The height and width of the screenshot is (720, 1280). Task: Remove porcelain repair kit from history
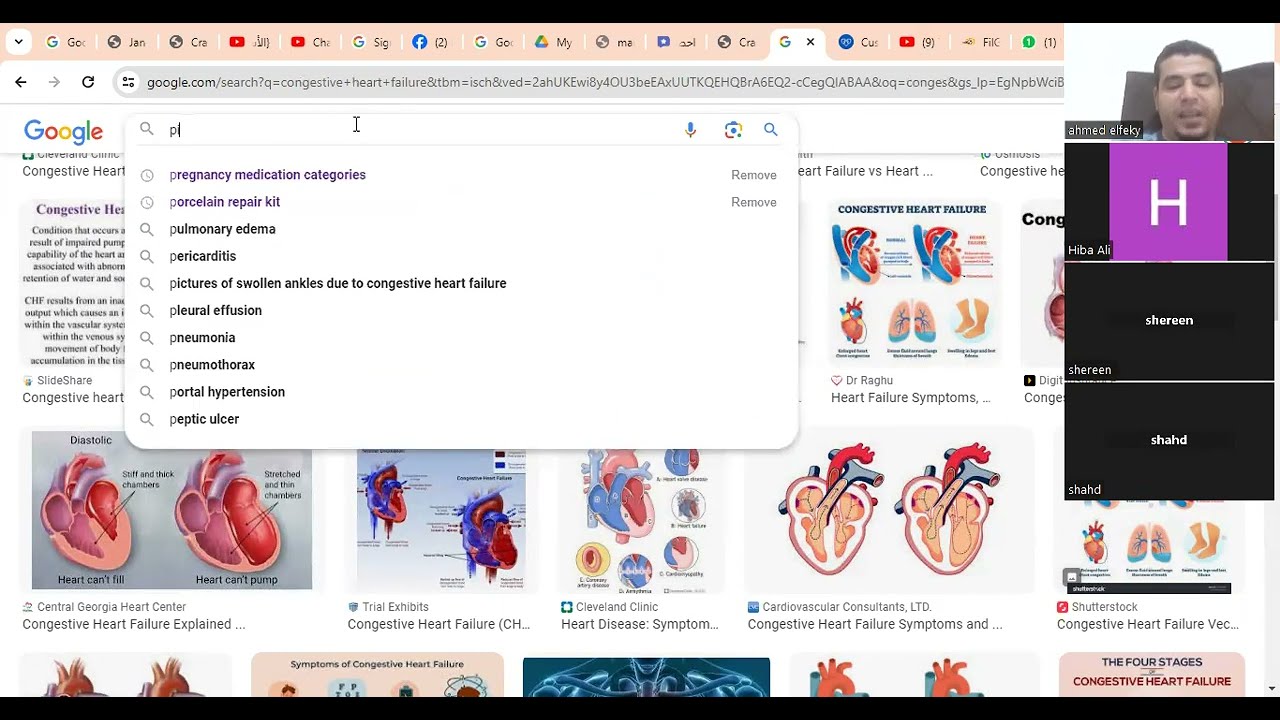click(x=753, y=202)
